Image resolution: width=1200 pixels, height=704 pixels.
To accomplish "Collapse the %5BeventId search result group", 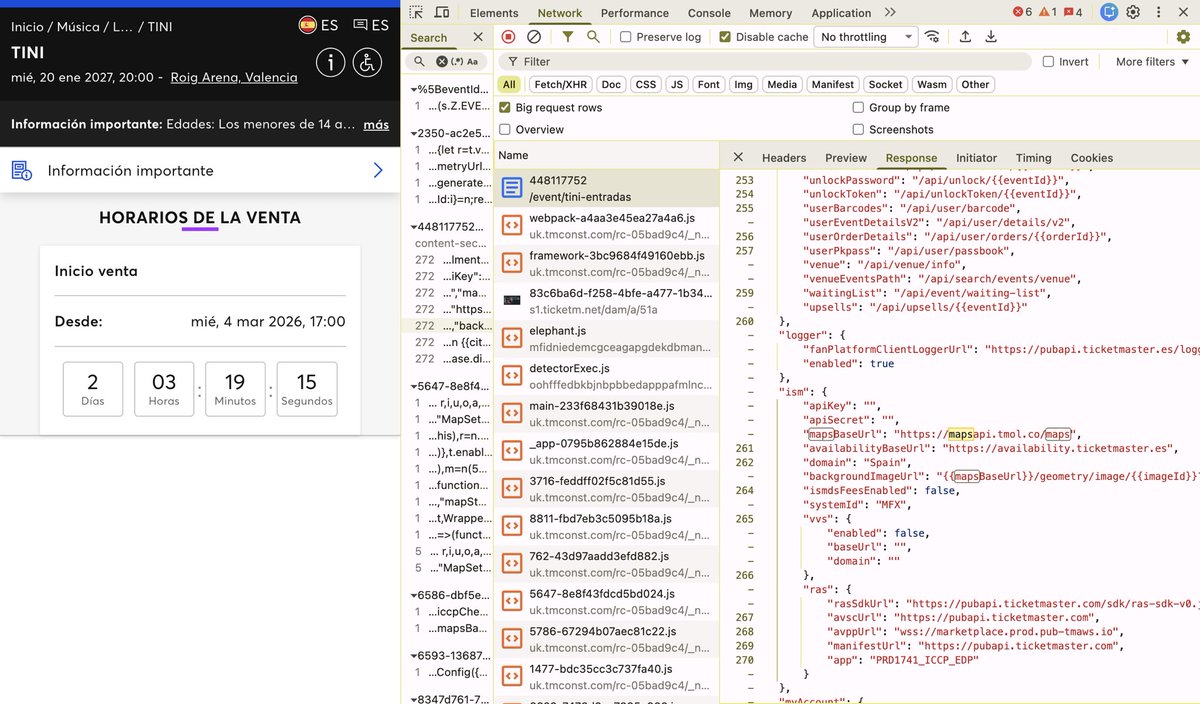I will (x=413, y=89).
